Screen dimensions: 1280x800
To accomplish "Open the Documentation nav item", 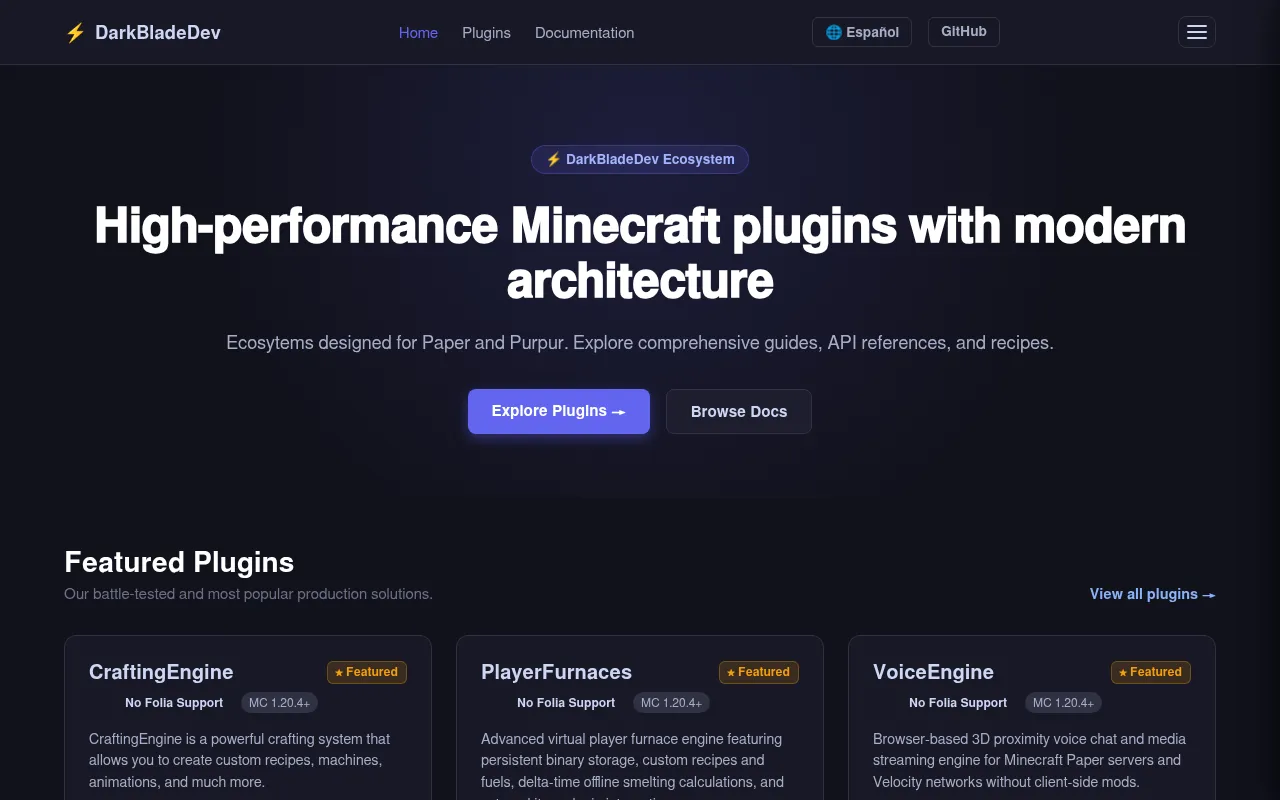I will point(584,33).
